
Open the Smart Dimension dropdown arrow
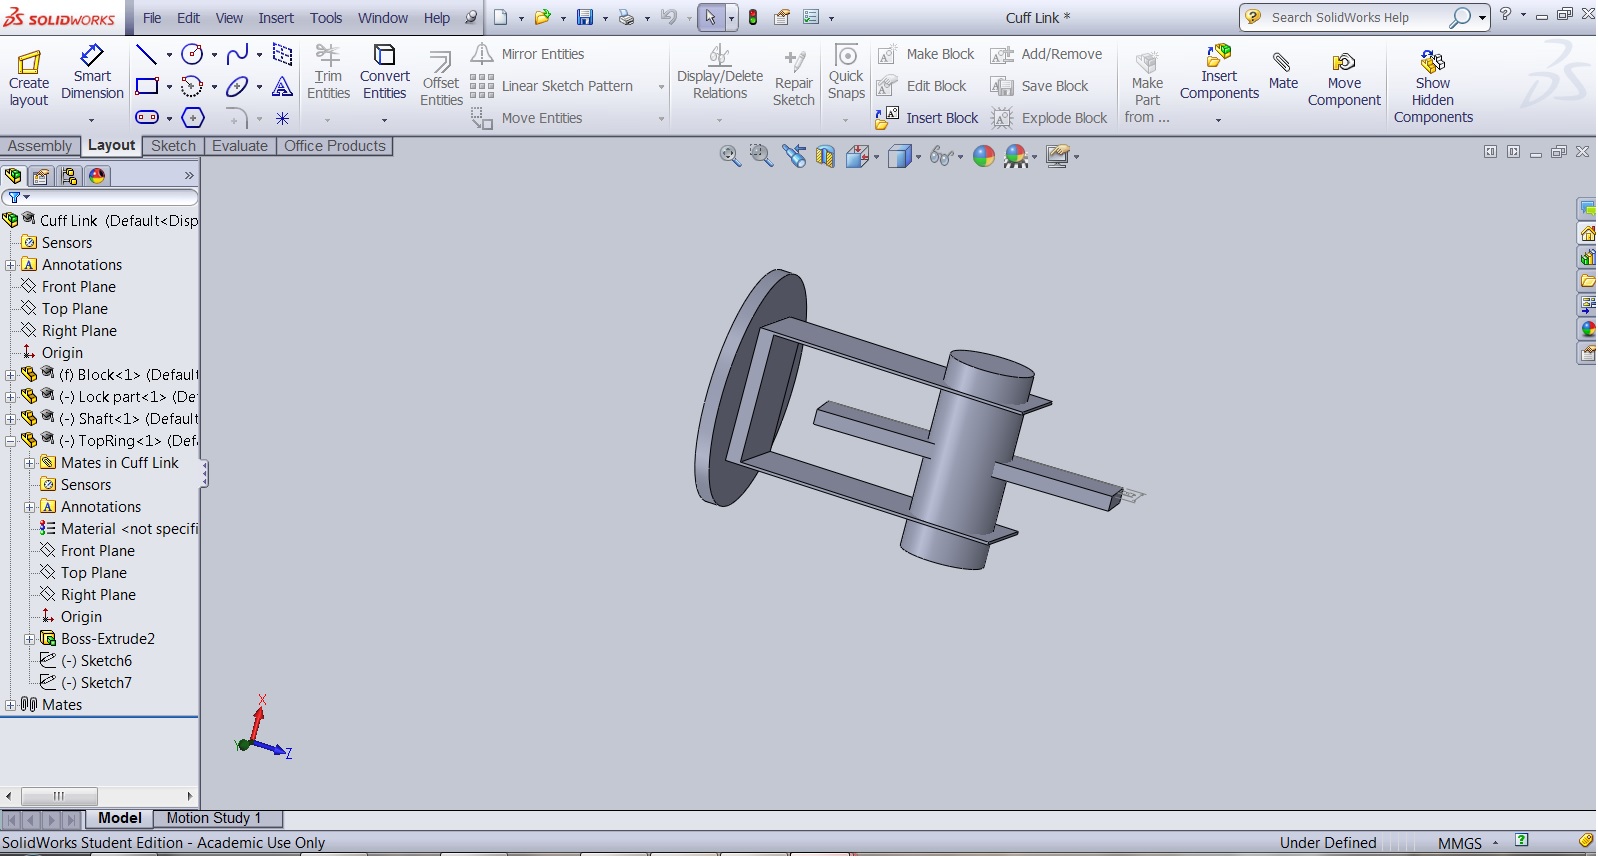(92, 120)
